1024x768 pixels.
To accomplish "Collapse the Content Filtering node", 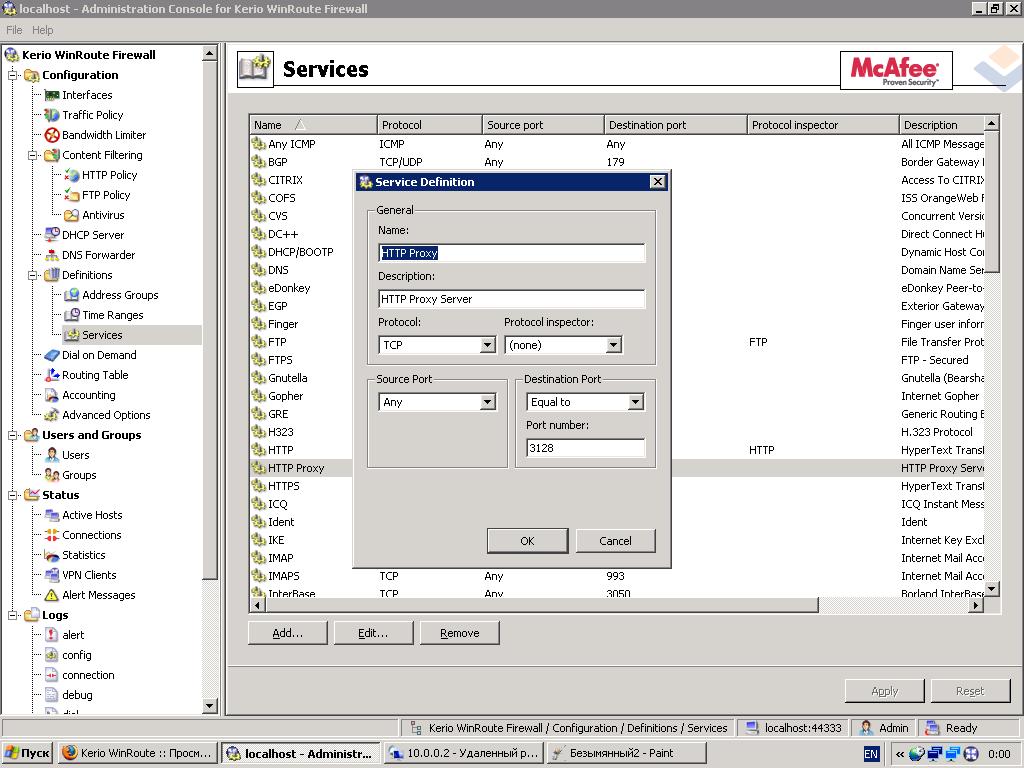I will click(32, 155).
